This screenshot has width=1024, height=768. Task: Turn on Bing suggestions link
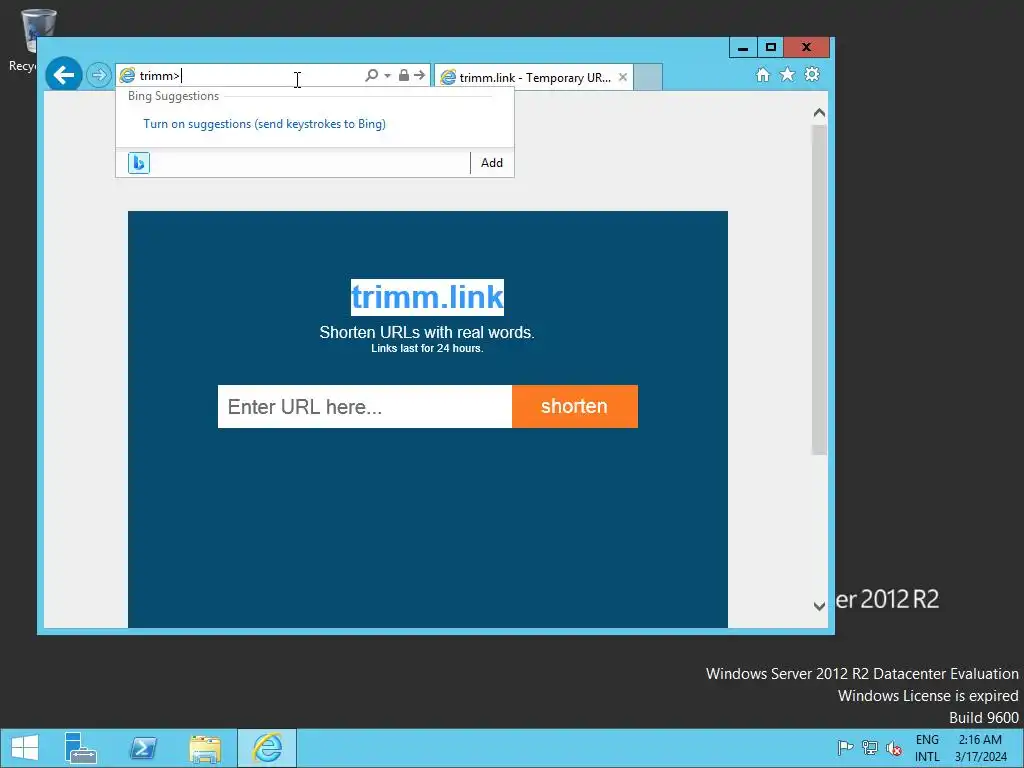[264, 124]
